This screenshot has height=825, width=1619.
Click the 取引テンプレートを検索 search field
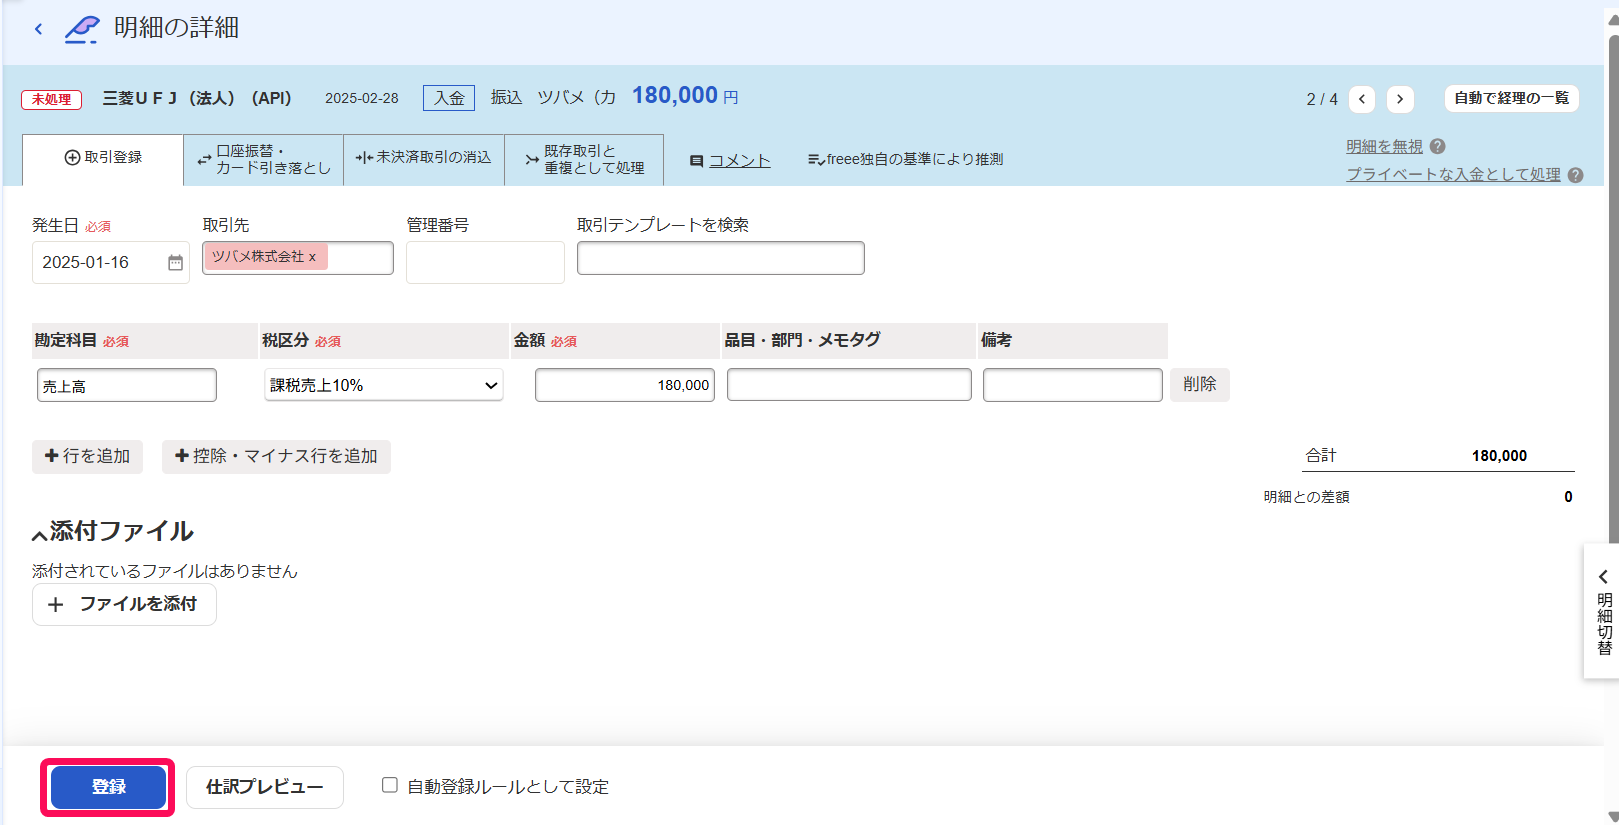click(721, 258)
